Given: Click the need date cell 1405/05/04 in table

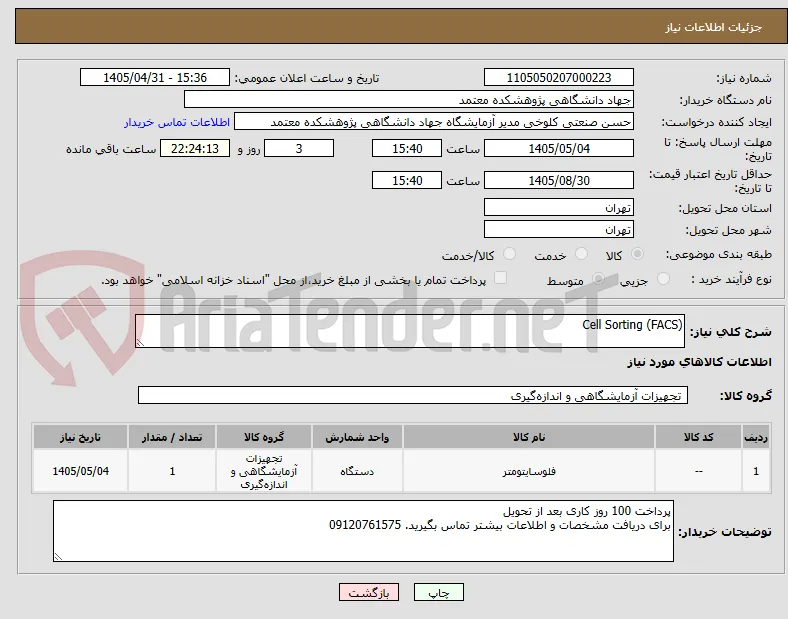Looking at the screenshot, I should tap(80, 471).
